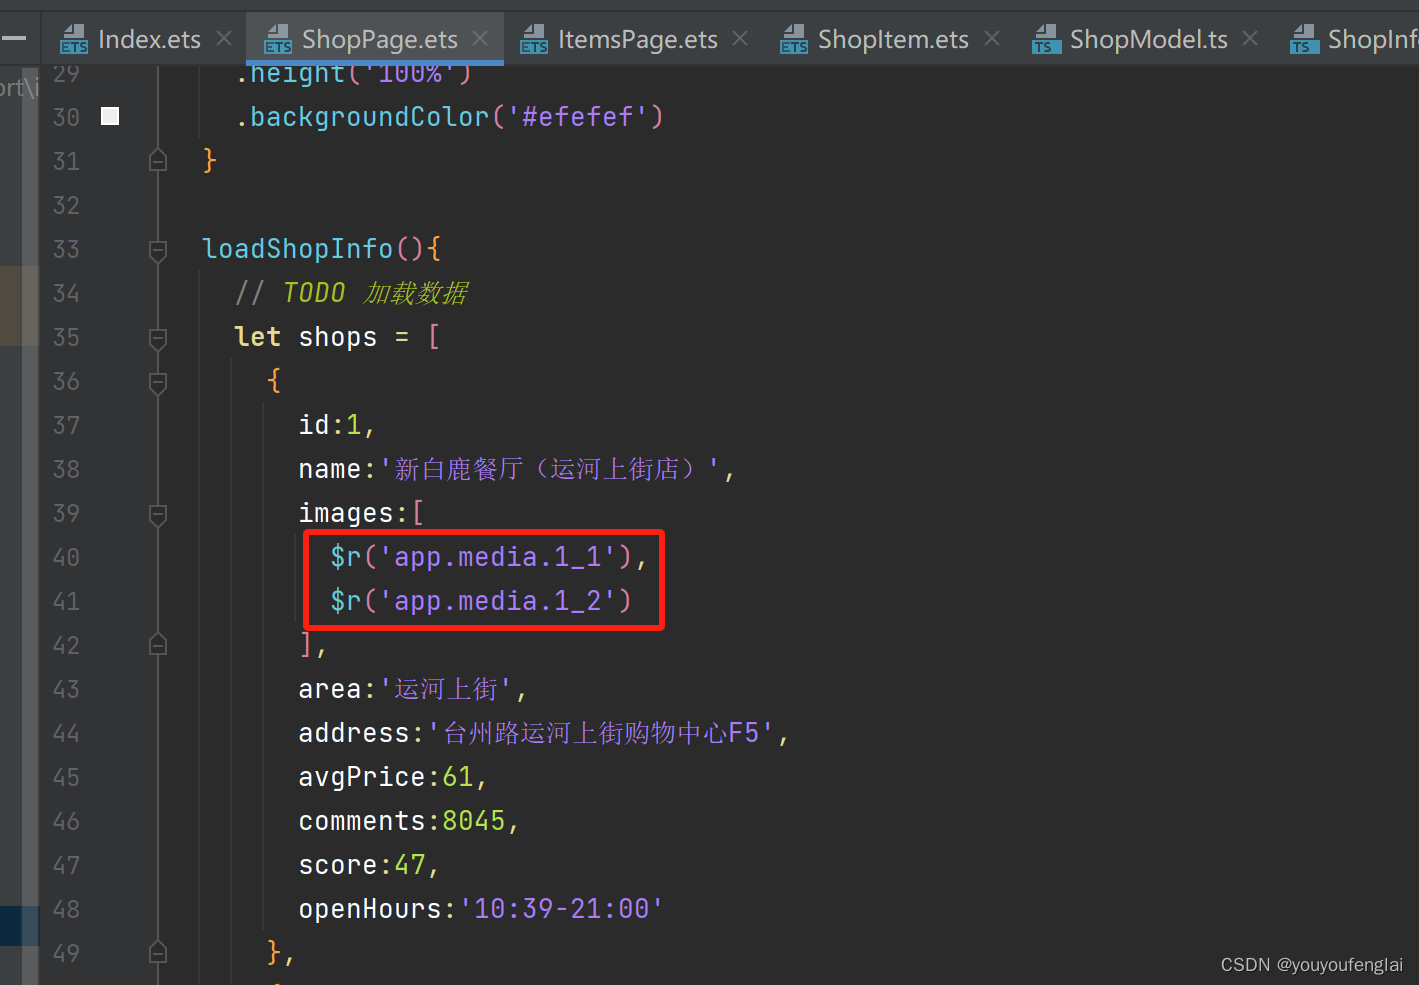Image resolution: width=1419 pixels, height=985 pixels.
Task: Fold the images array end at line 42
Action: coord(158,645)
